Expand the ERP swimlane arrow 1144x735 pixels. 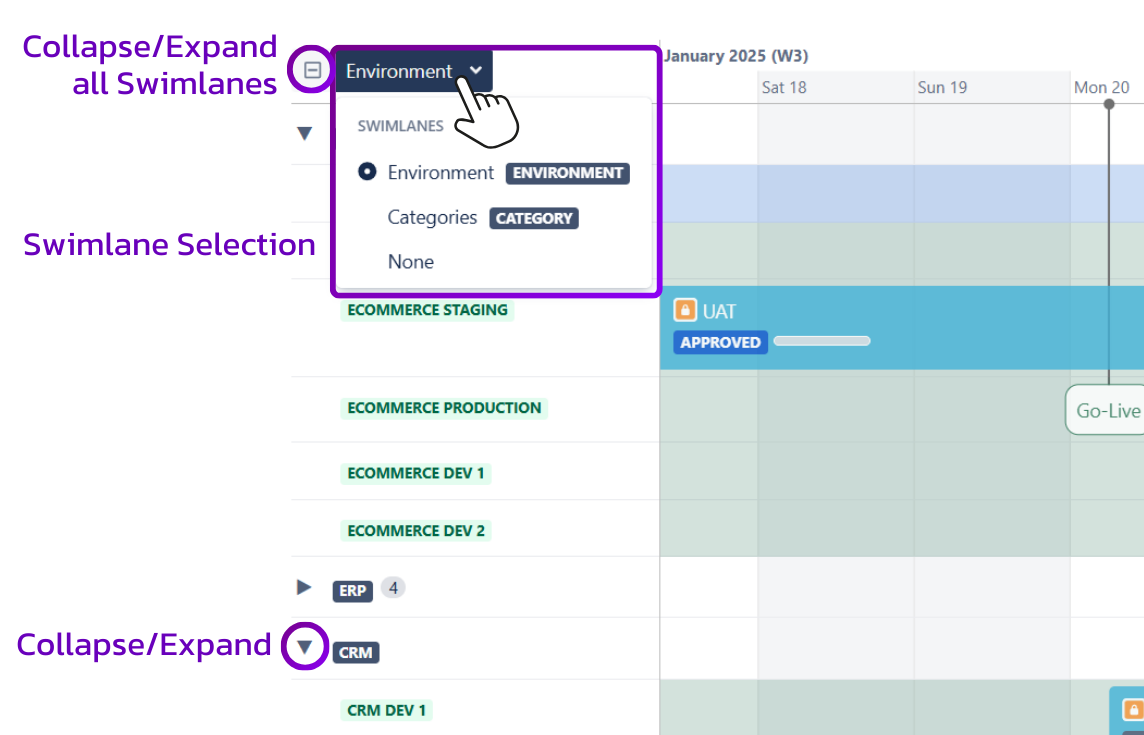(304, 587)
